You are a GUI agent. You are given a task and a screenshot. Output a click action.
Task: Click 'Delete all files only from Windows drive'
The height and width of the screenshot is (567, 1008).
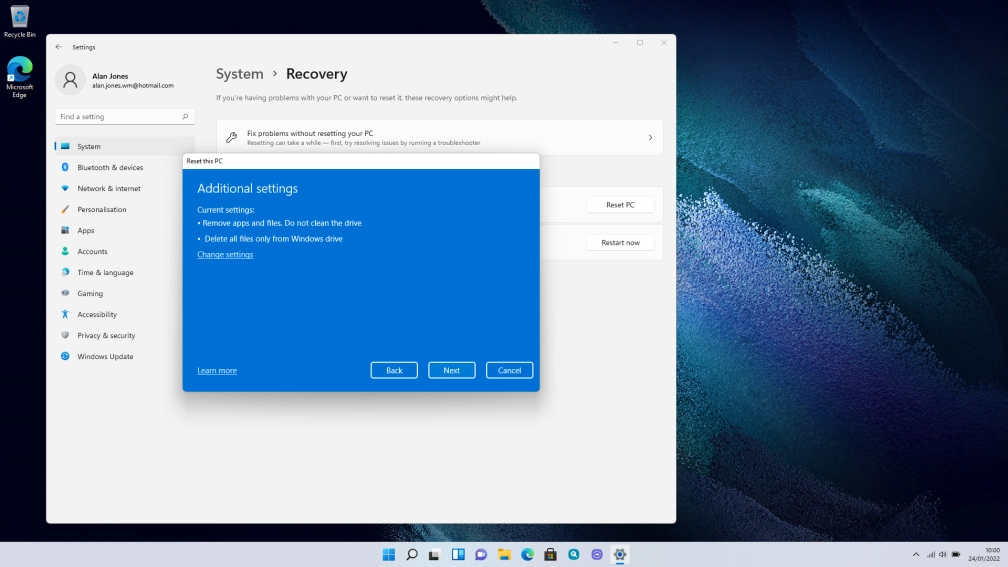[x=273, y=238]
